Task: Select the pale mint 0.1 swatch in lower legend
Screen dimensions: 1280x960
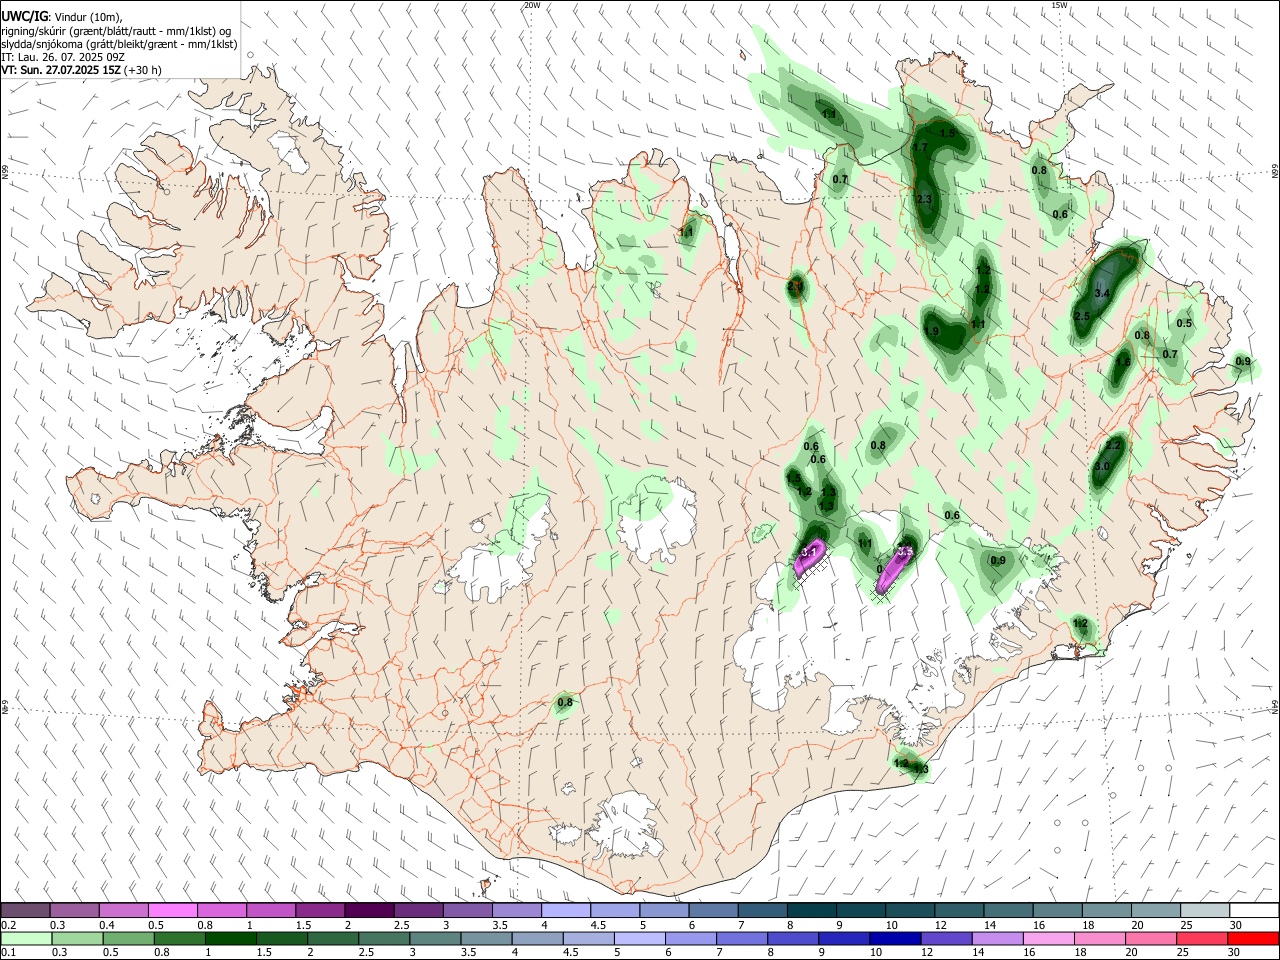Action: tap(25, 938)
